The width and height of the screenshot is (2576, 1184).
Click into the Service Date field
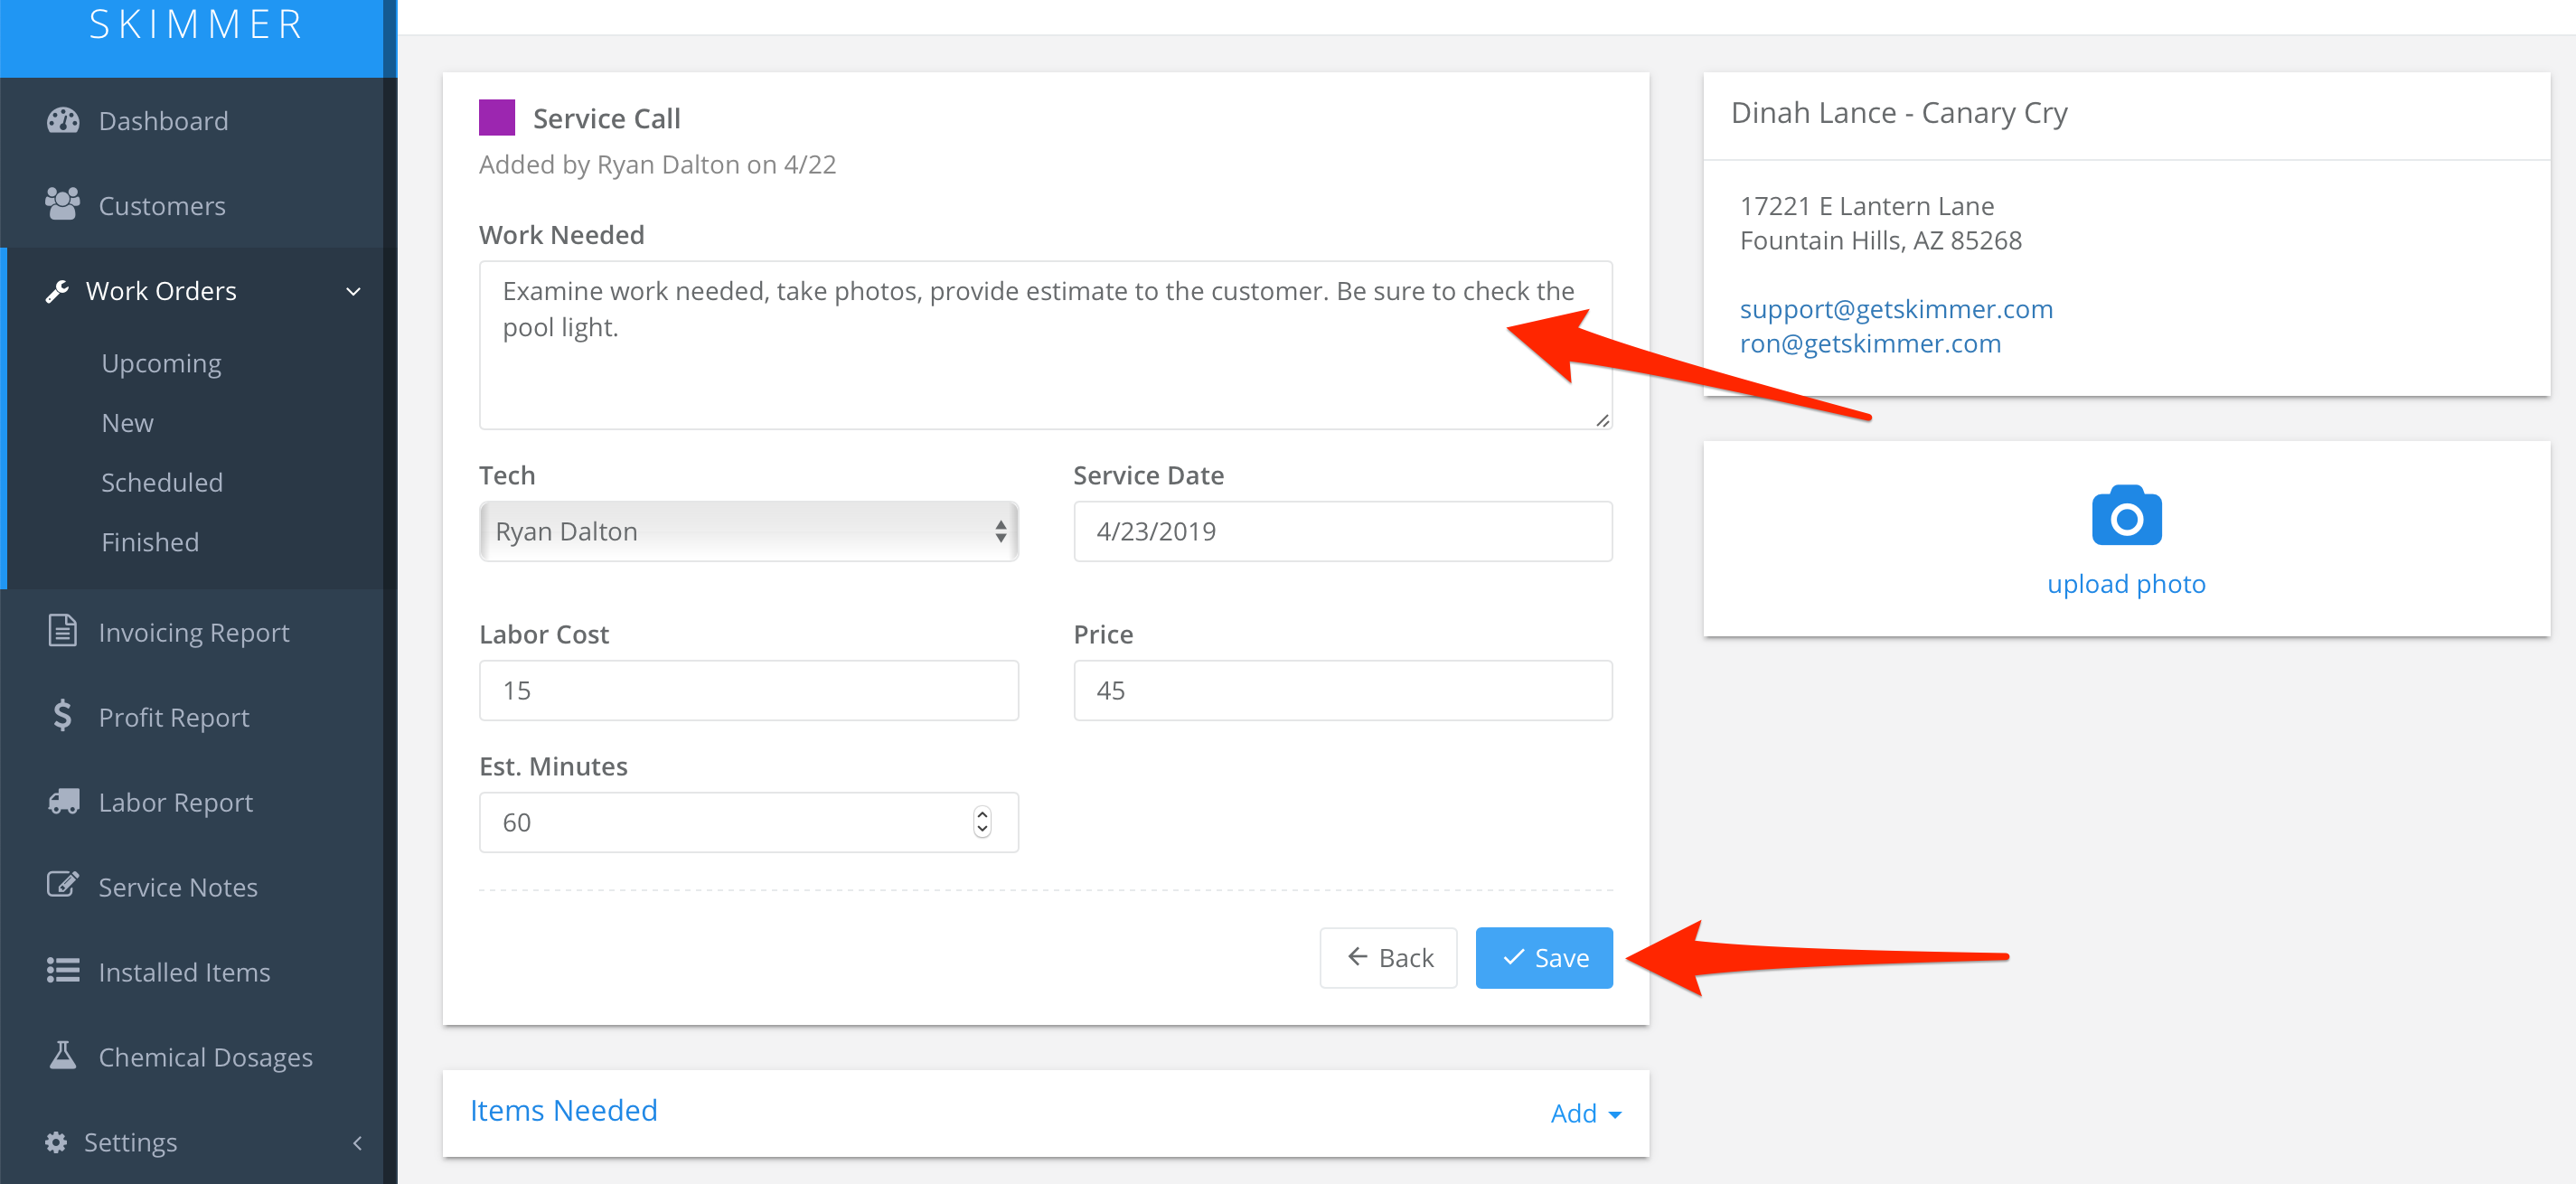pos(1342,531)
